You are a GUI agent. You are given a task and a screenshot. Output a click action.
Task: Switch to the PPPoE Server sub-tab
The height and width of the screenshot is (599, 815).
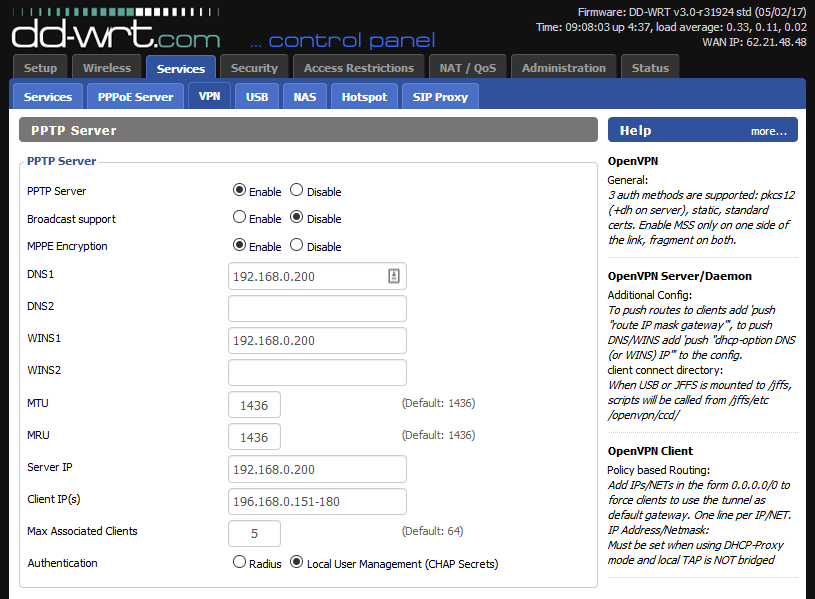click(136, 97)
